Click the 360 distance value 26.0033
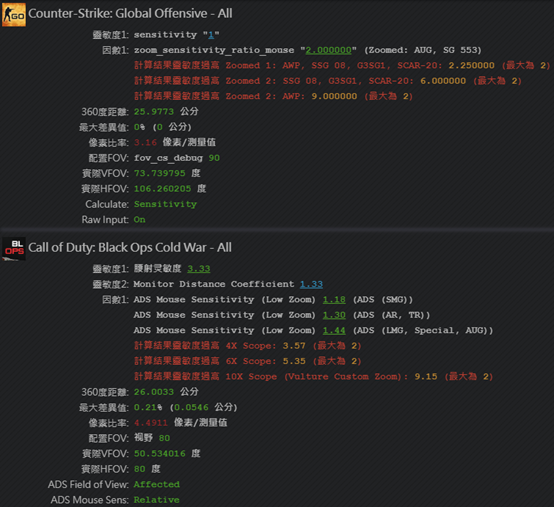Screen dimensions: 554x507 [154, 392]
